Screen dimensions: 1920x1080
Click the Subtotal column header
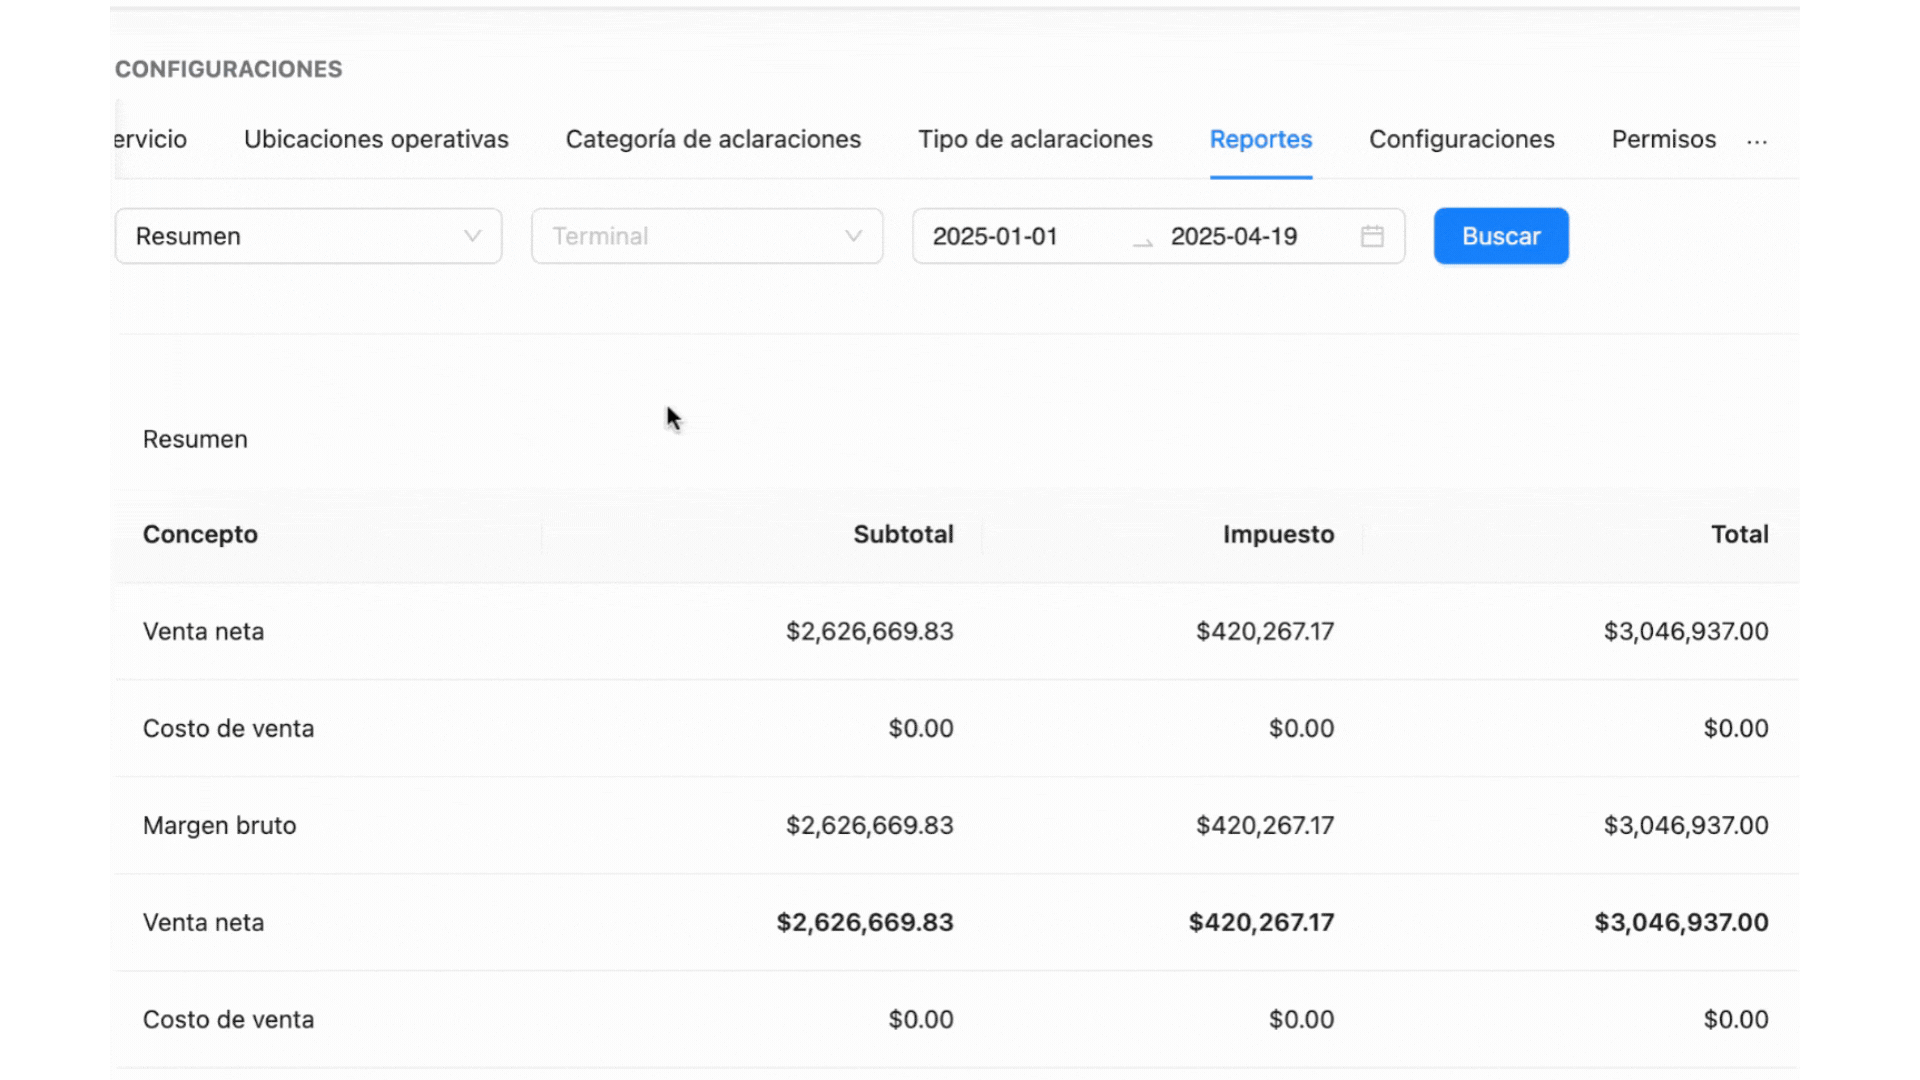click(903, 534)
